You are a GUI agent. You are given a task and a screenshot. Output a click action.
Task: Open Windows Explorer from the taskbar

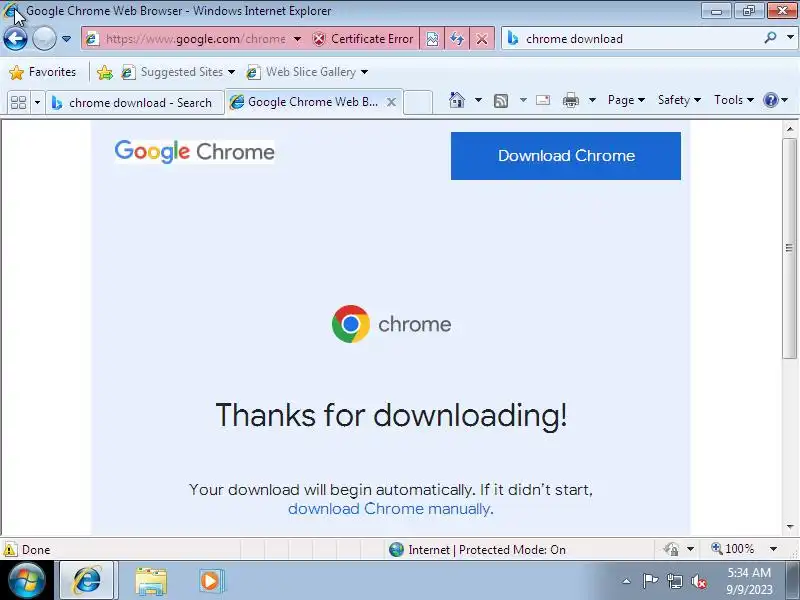(x=151, y=581)
